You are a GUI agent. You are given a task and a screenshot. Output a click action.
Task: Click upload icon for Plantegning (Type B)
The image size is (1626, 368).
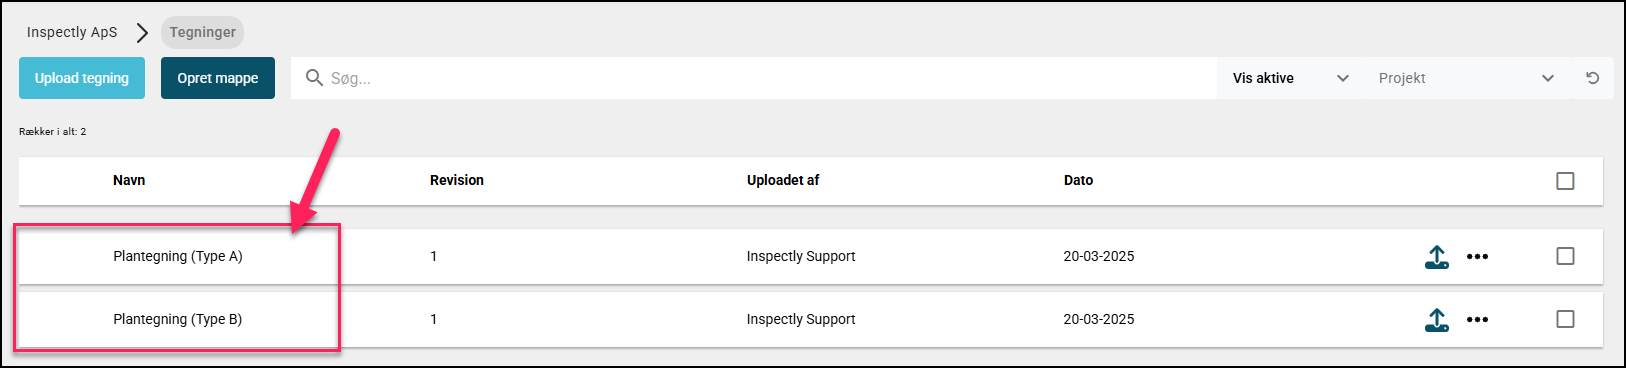[1437, 320]
